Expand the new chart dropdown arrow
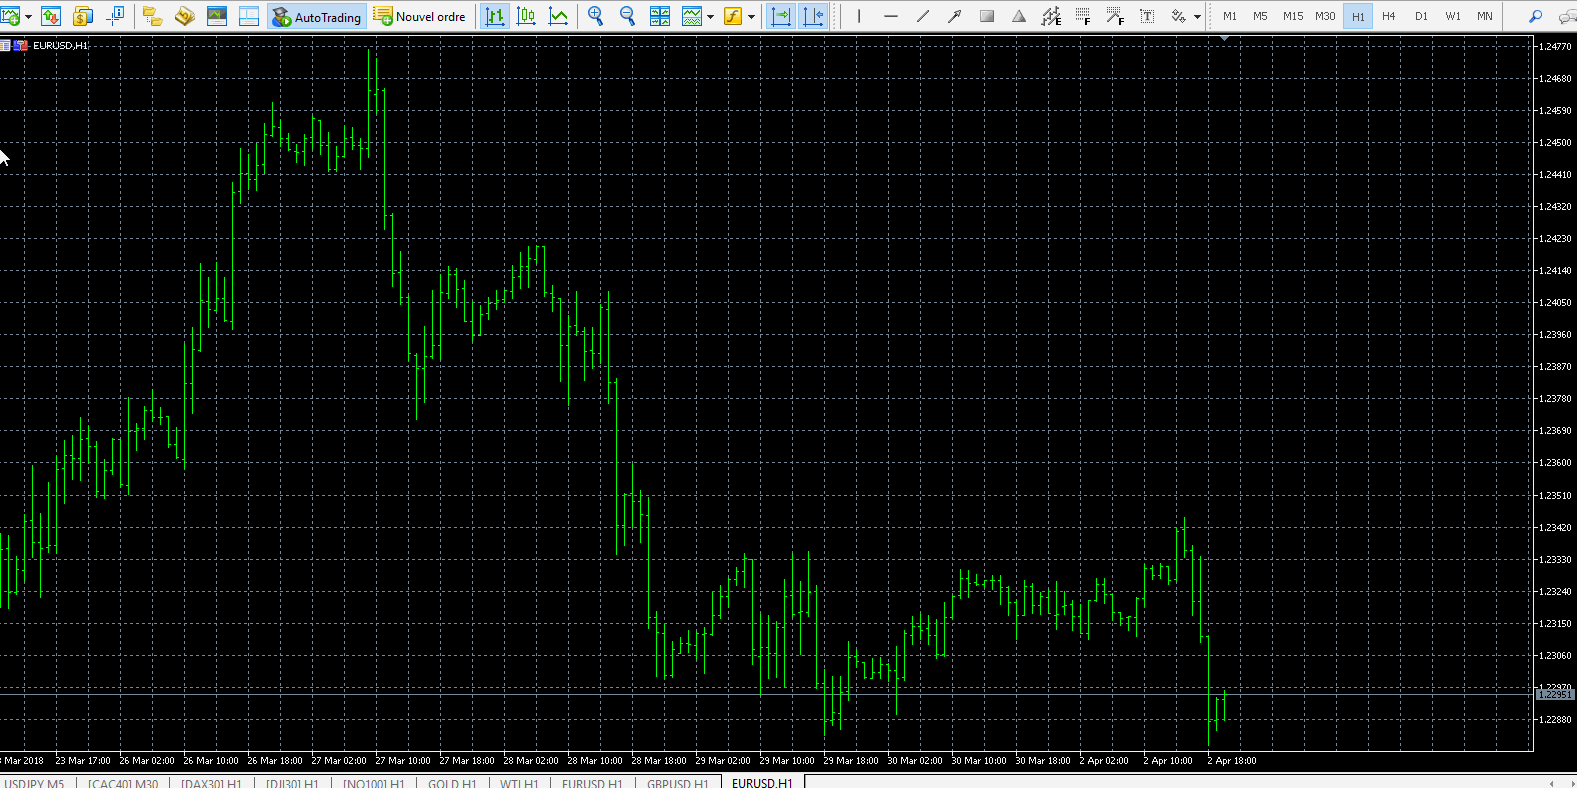 pyautogui.click(x=28, y=17)
